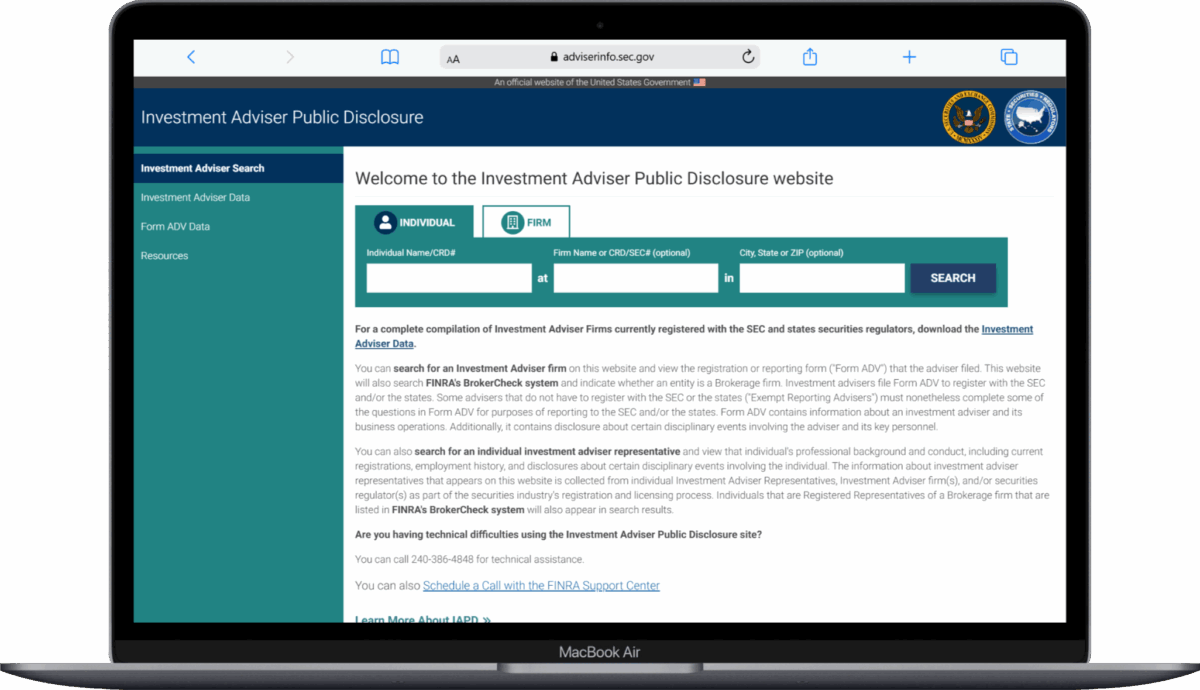This screenshot has width=1200, height=690.
Task: Click the Safari forward navigation arrow
Action: click(x=290, y=57)
